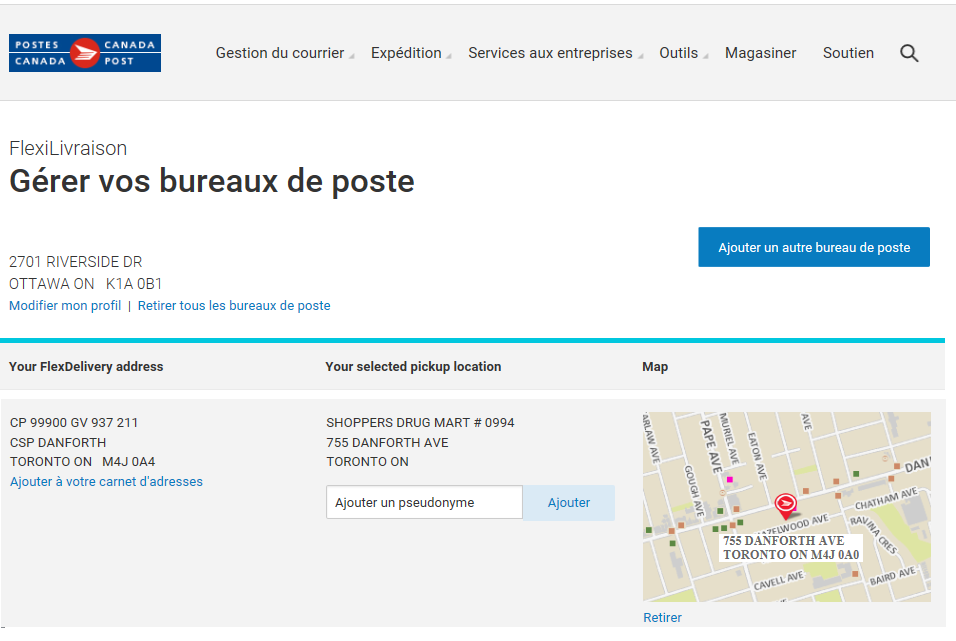Screen dimensions: 956x641
Task: Expand the Gestion du courrier menu
Action: 285,53
